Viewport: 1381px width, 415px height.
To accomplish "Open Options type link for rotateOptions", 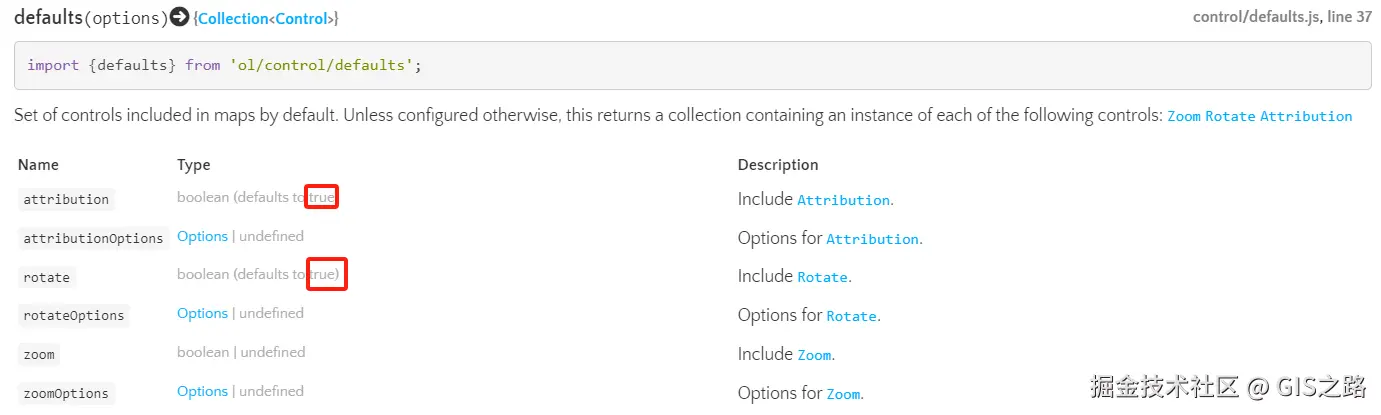I will pos(202,313).
